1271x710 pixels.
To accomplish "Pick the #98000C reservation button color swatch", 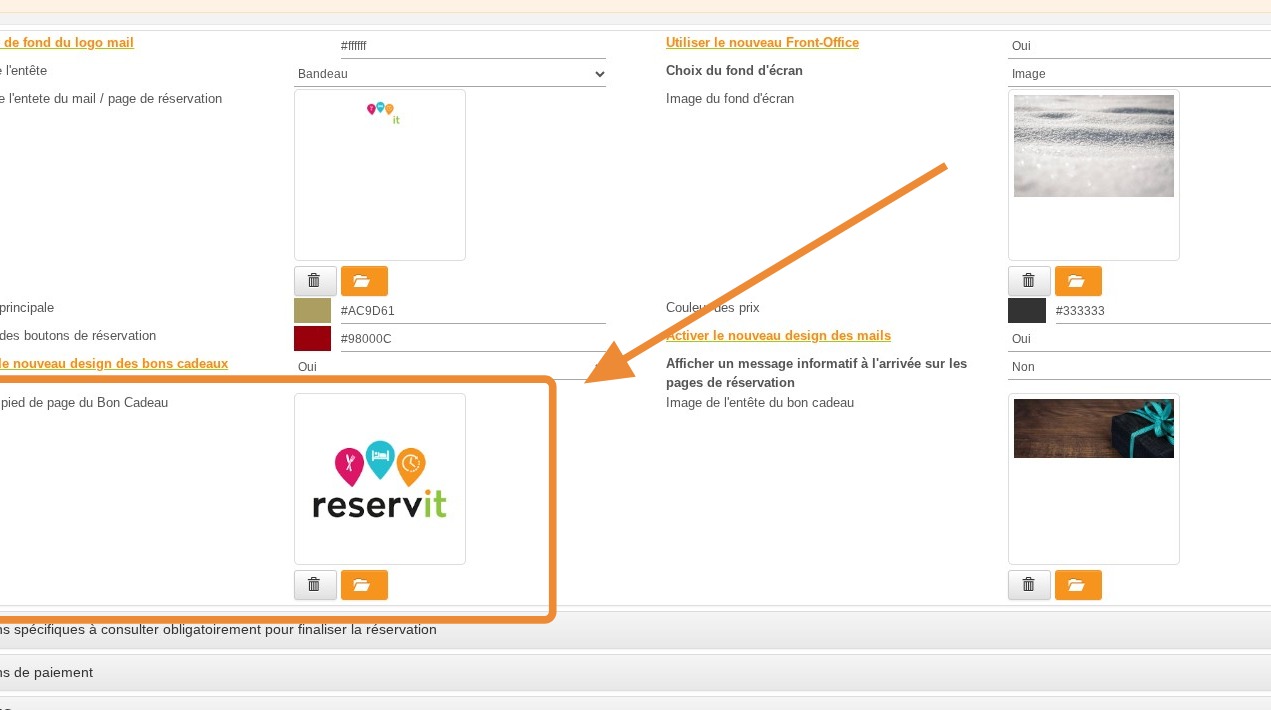I will pos(312,339).
